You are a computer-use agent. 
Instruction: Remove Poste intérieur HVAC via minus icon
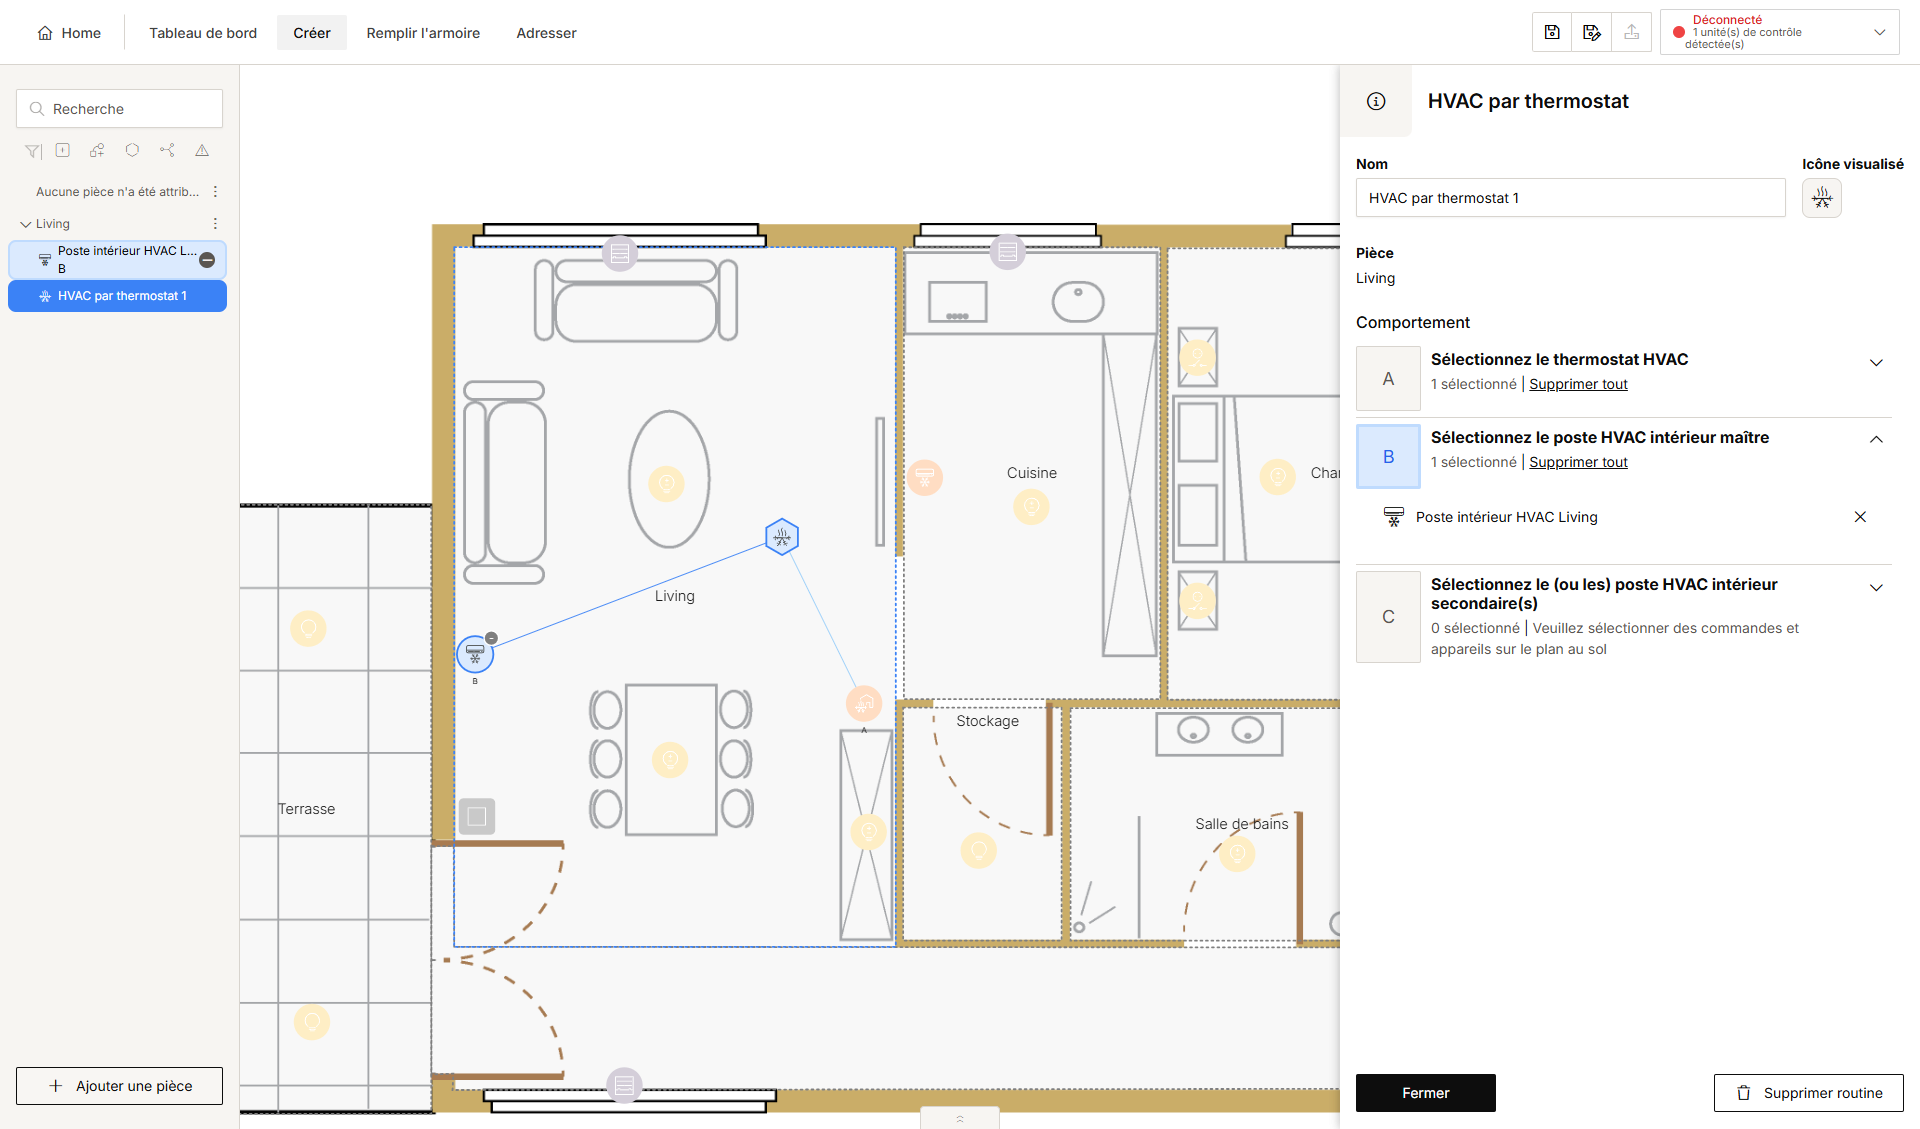pyautogui.click(x=207, y=260)
